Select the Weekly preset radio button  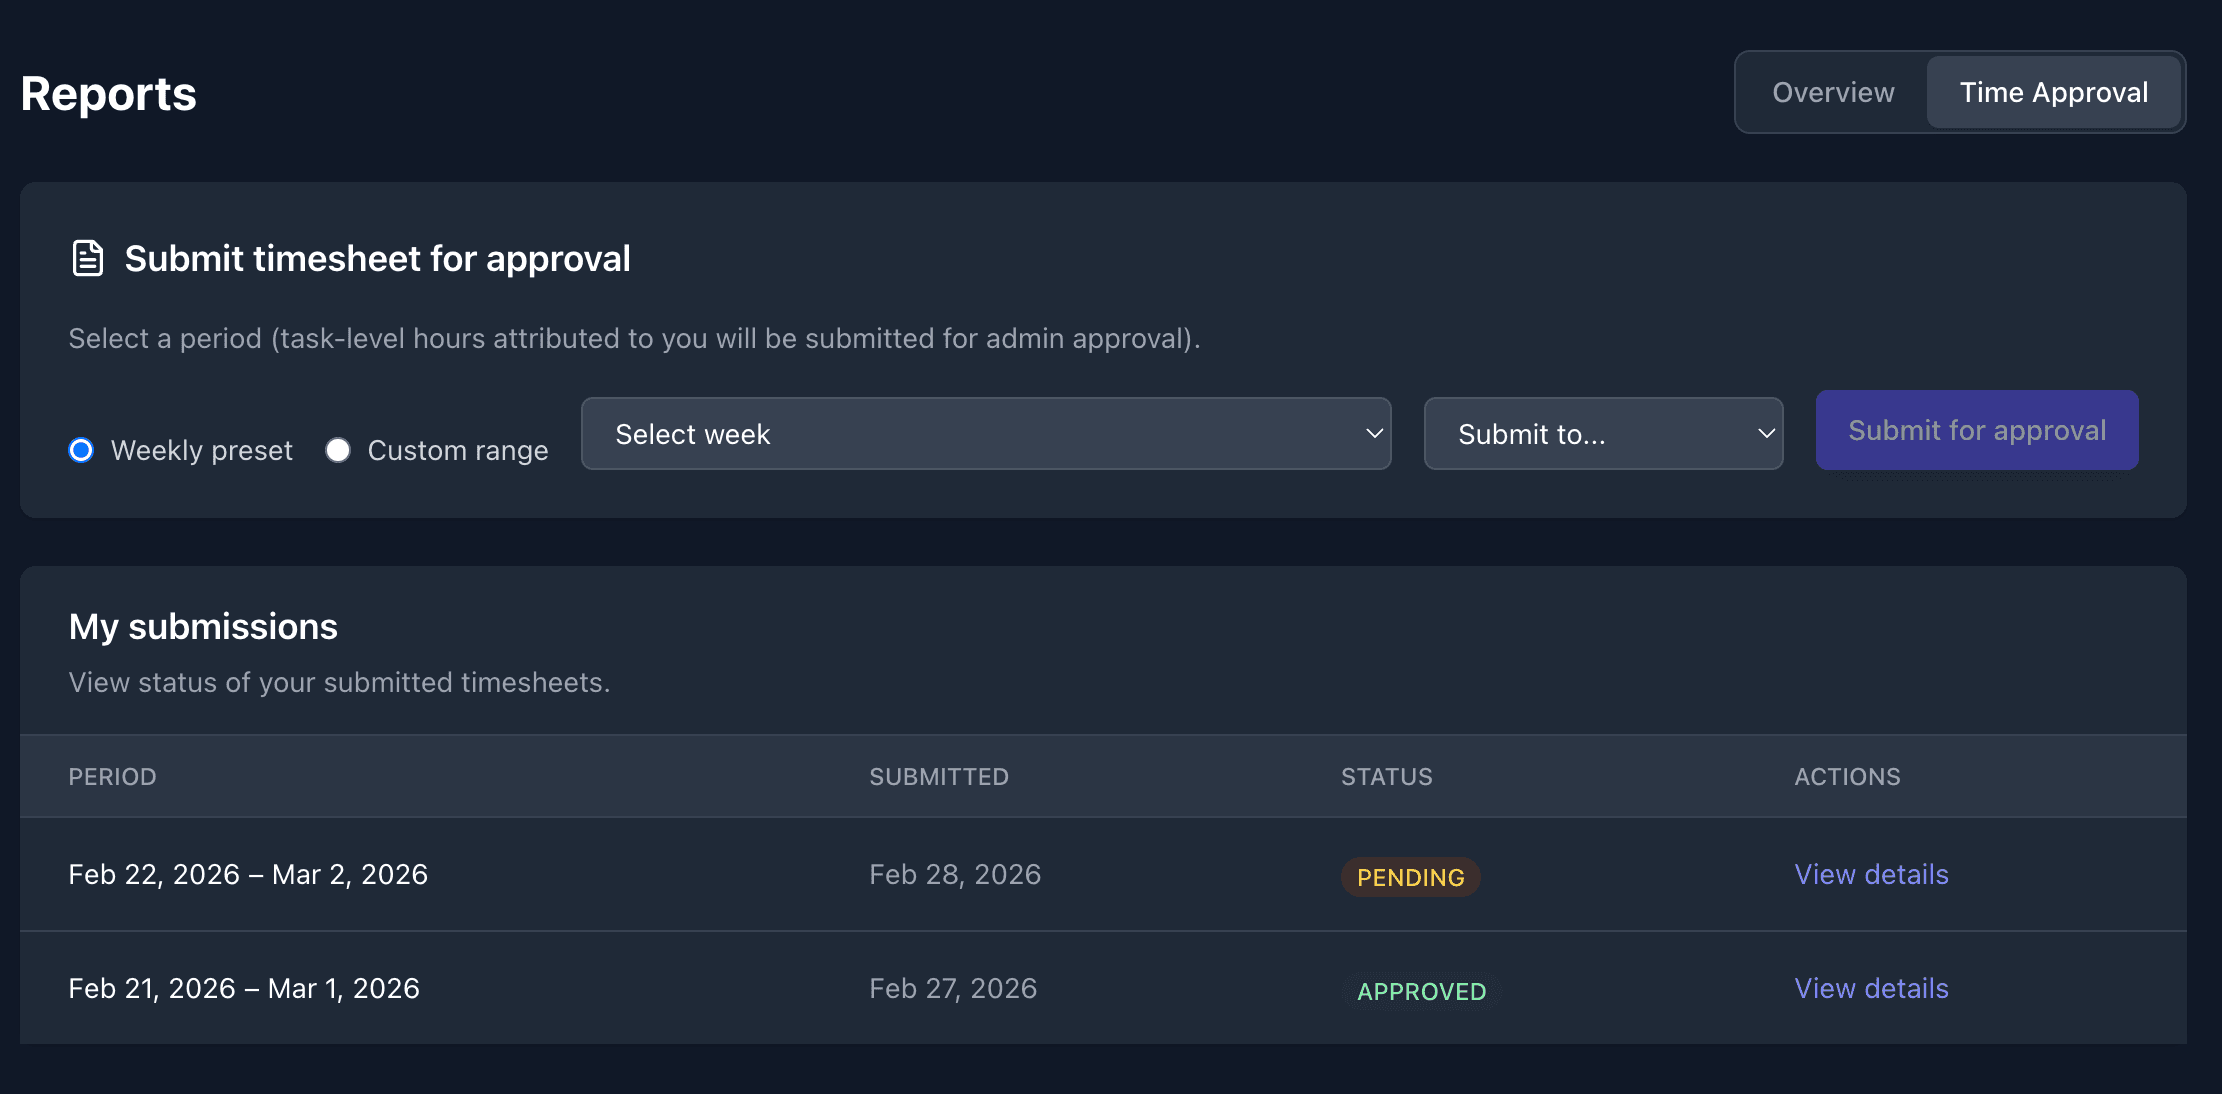click(x=80, y=450)
